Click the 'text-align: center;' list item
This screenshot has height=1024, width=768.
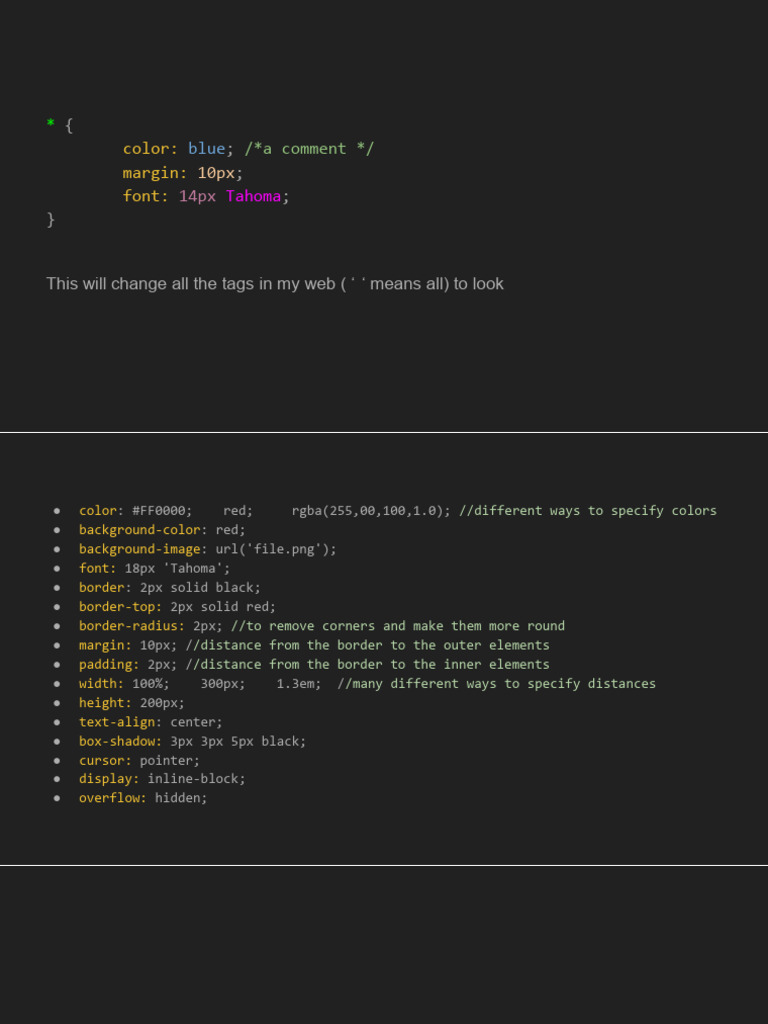click(x=151, y=722)
